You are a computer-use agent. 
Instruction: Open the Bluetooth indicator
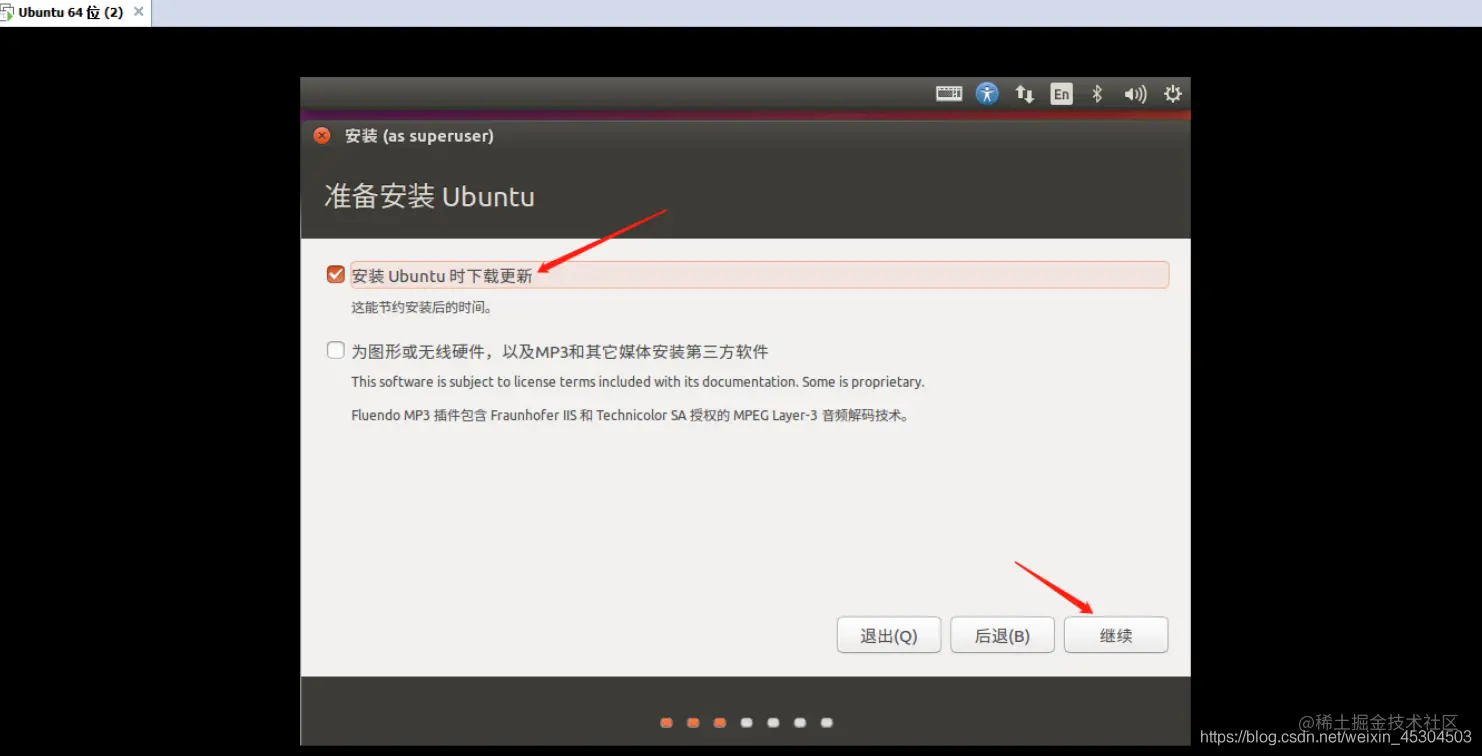coord(1097,94)
